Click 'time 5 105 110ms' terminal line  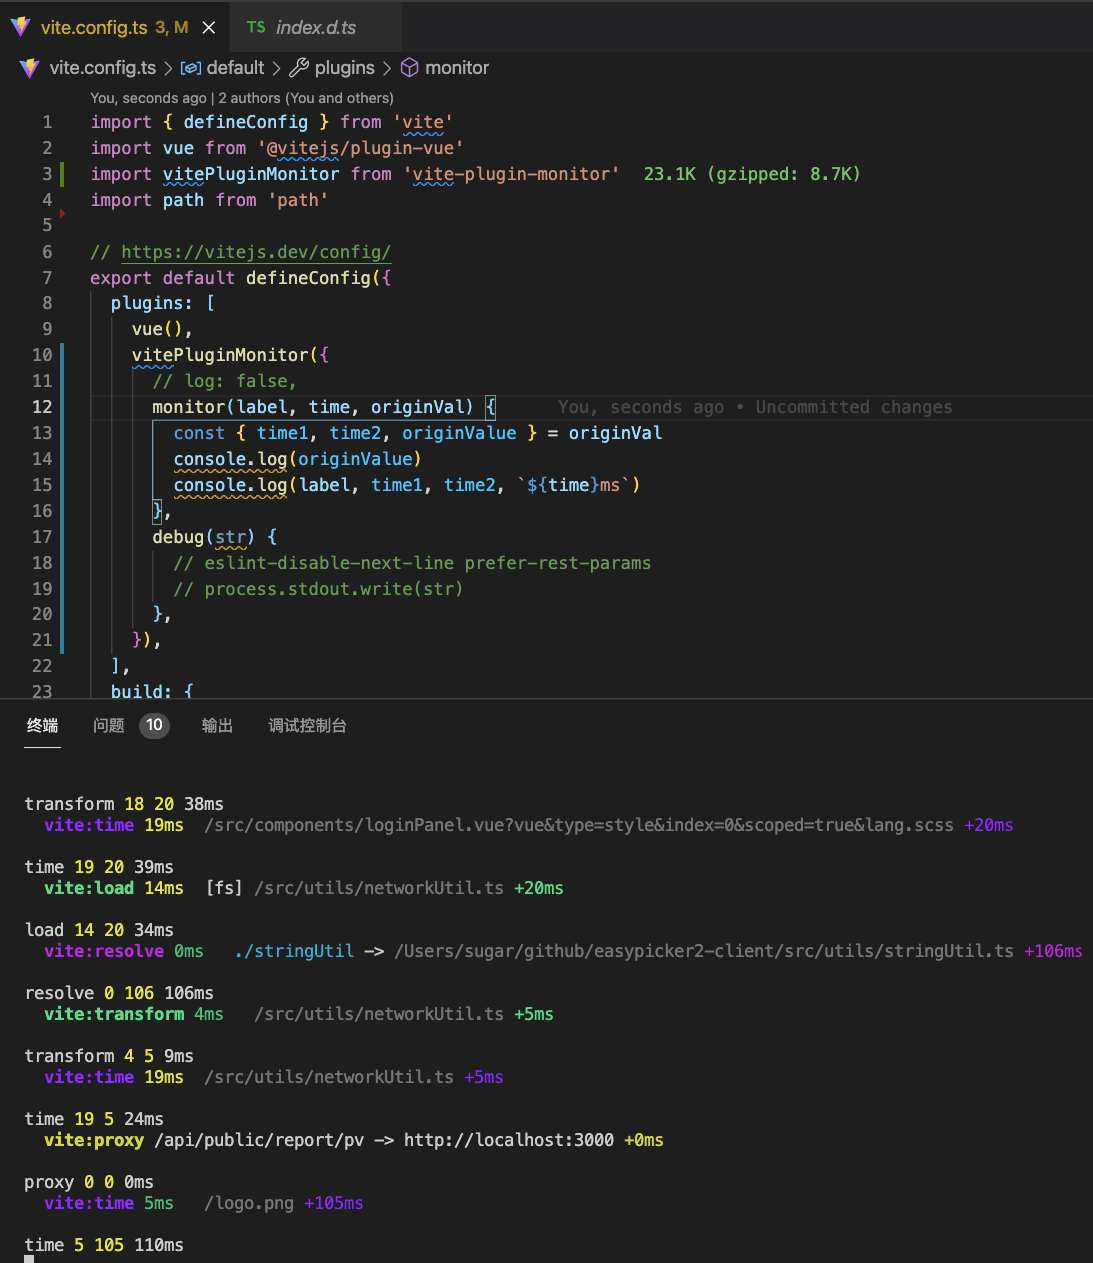104,1245
